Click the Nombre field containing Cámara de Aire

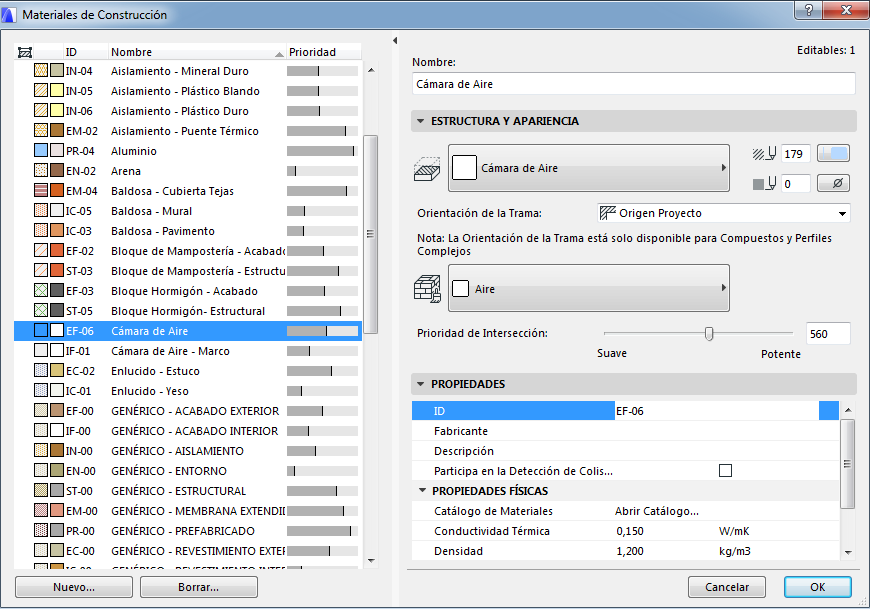click(x=634, y=84)
